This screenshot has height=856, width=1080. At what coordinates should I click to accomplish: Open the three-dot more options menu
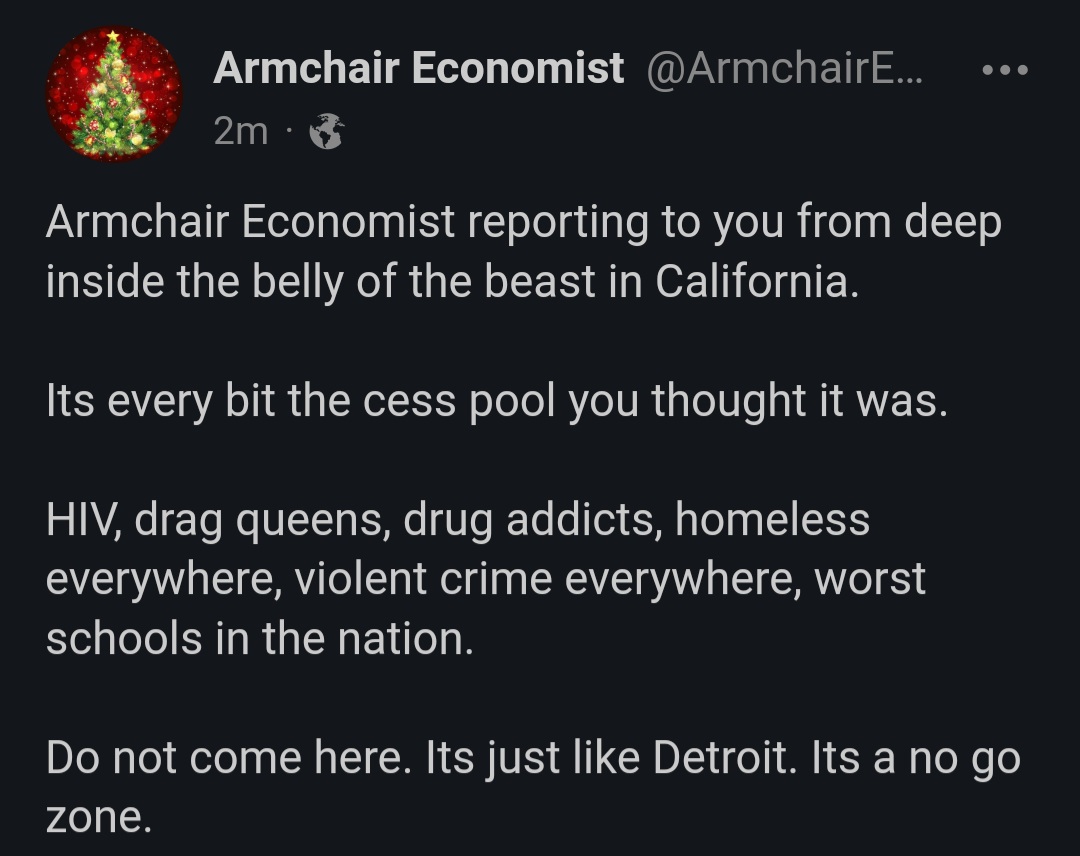pos(1005,70)
